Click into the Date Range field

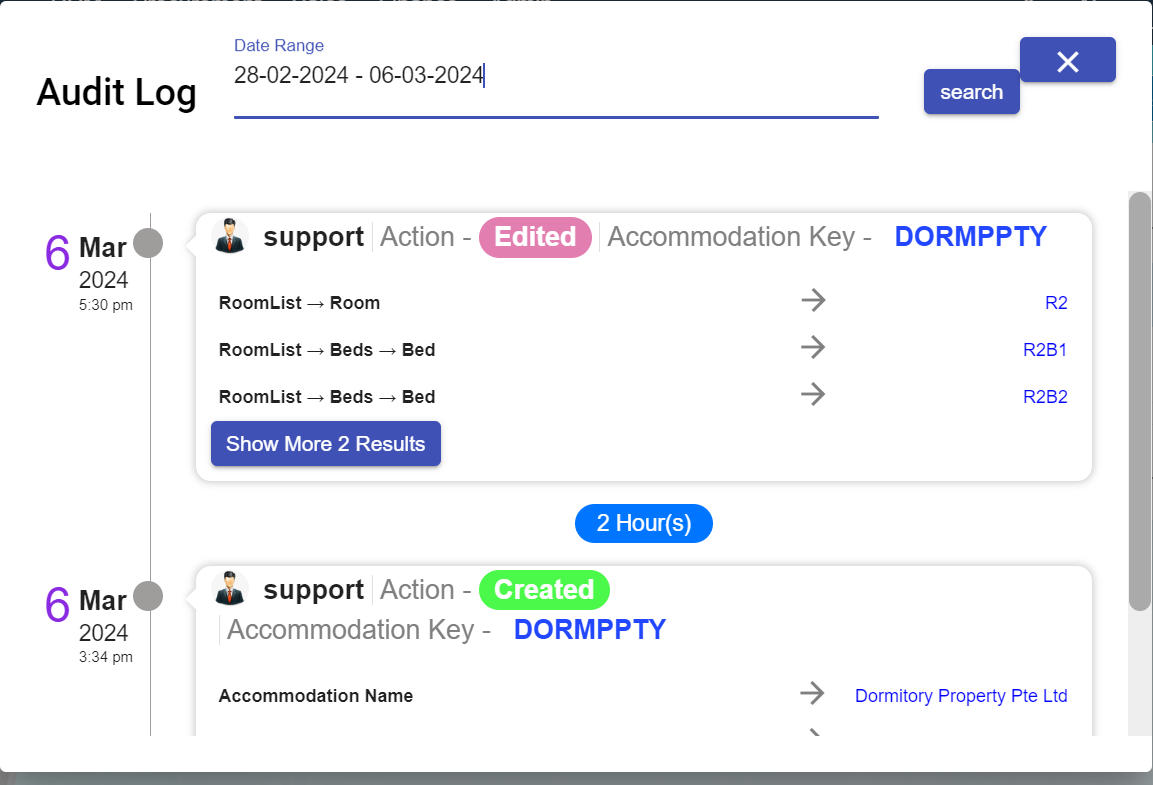(555, 76)
